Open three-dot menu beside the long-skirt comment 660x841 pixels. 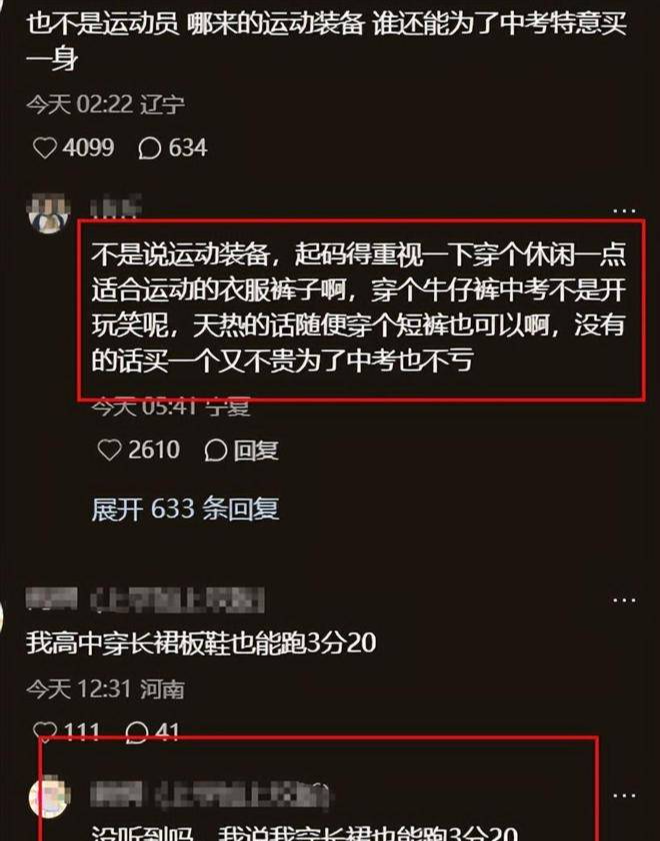pos(624,600)
